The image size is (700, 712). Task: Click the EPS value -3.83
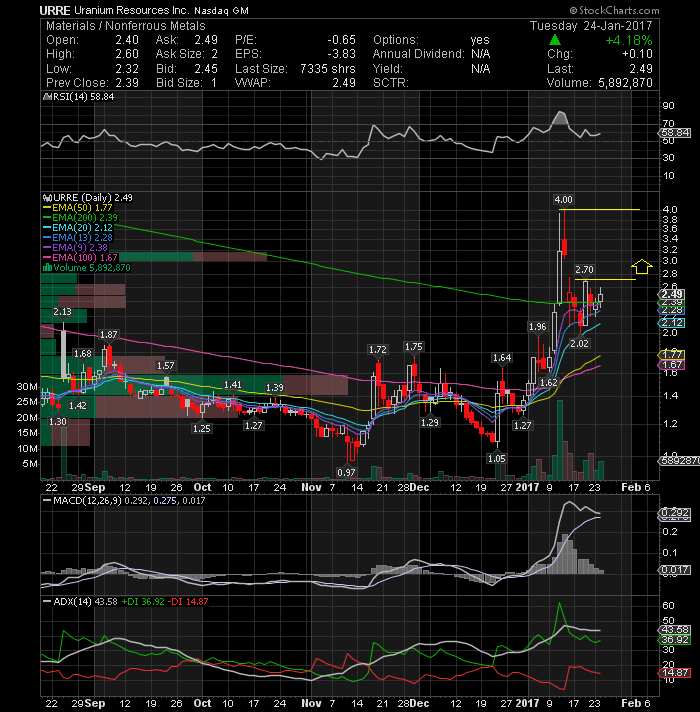341,54
